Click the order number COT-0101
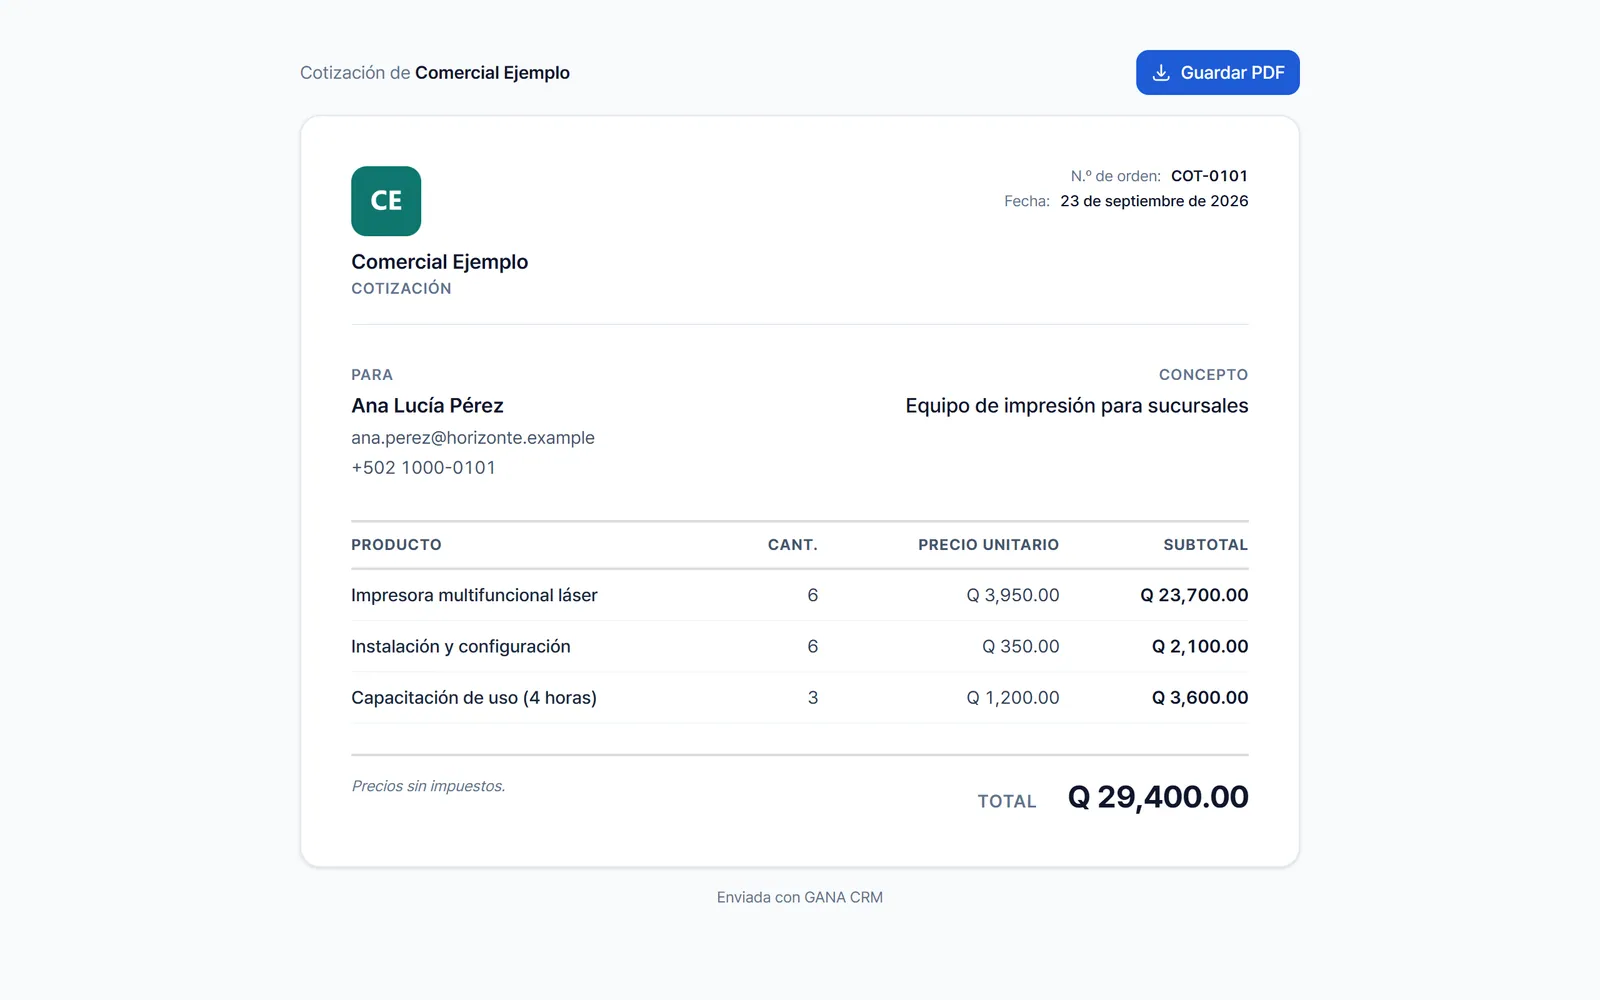The image size is (1600, 1000). coord(1209,176)
